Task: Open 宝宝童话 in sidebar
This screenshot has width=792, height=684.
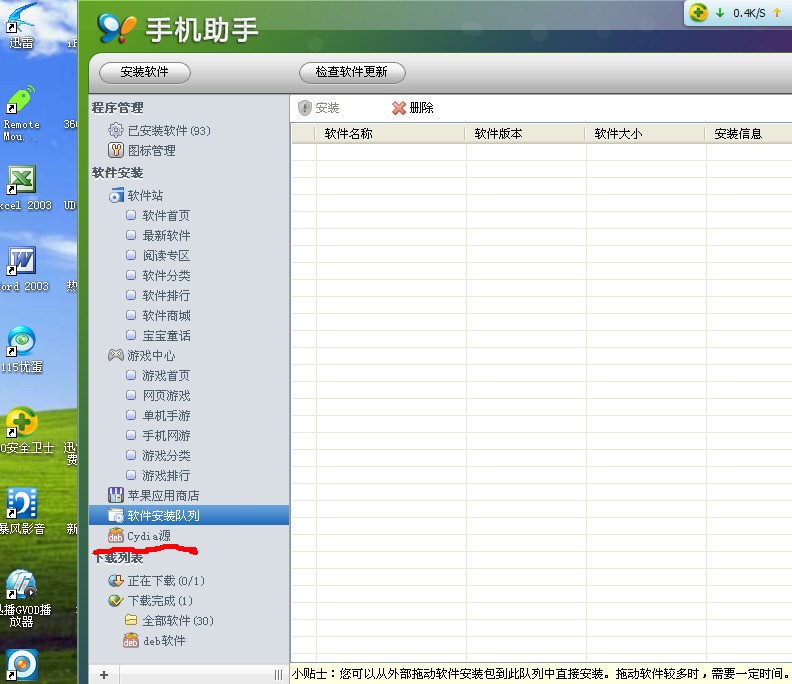Action: 158,335
